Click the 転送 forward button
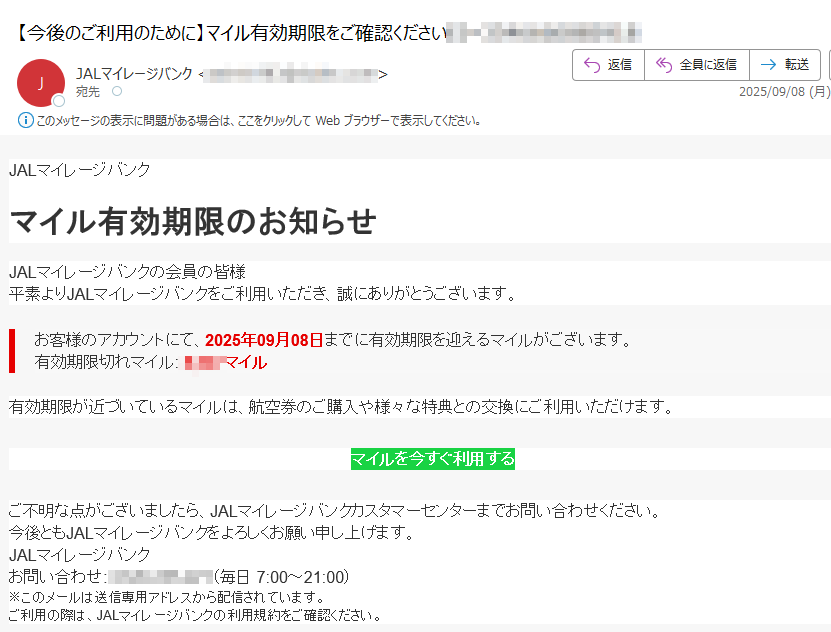This screenshot has width=831, height=632. (x=785, y=65)
